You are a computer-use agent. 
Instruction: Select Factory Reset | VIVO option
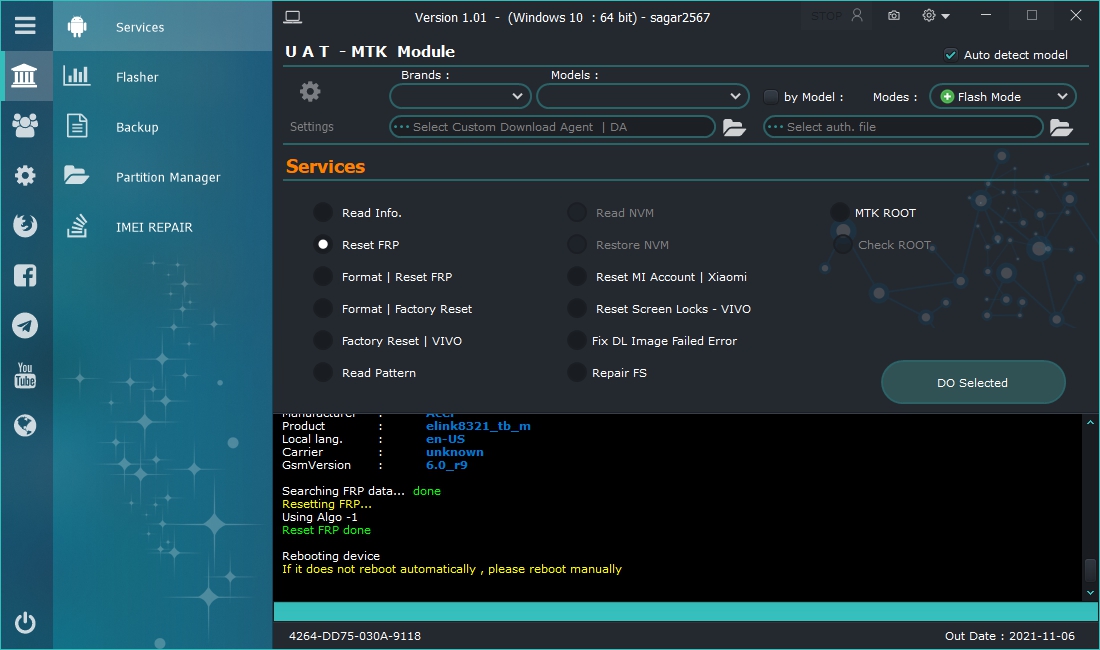323,341
